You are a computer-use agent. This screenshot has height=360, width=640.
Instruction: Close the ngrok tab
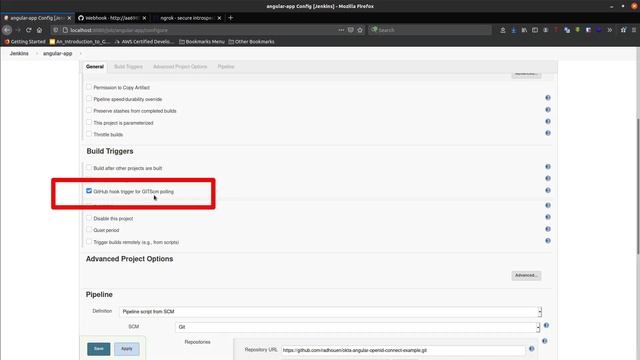[x=219, y=18]
